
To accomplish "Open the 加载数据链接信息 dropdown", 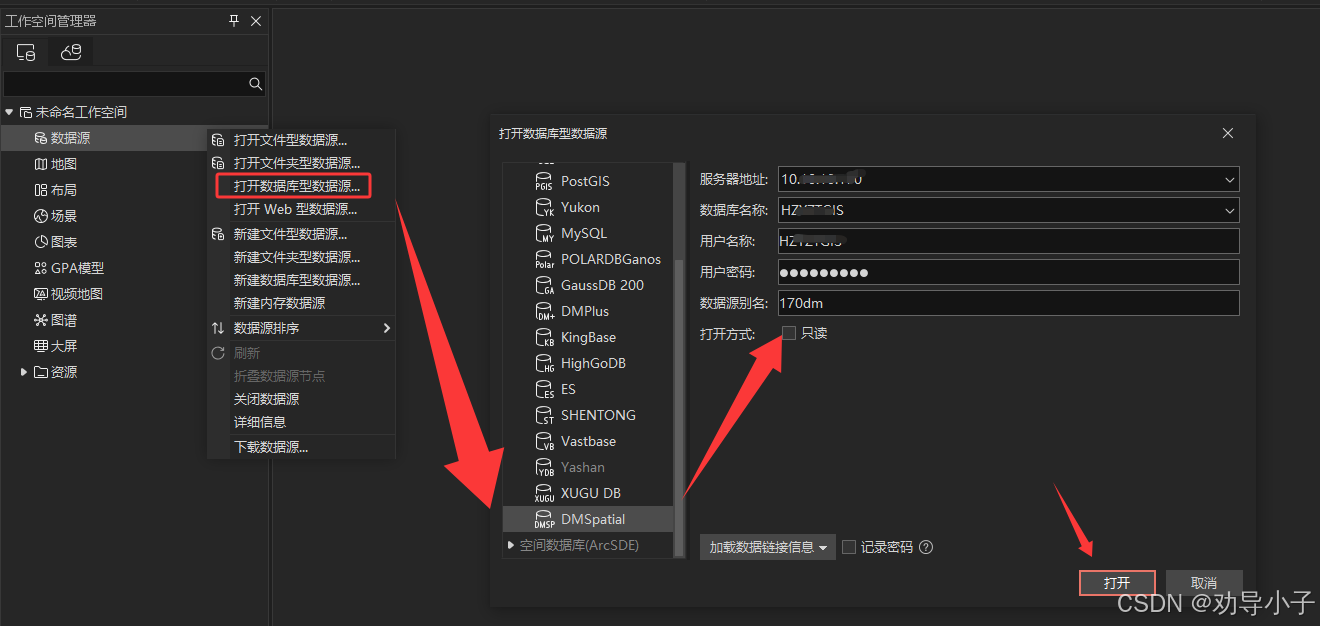I will [767, 547].
